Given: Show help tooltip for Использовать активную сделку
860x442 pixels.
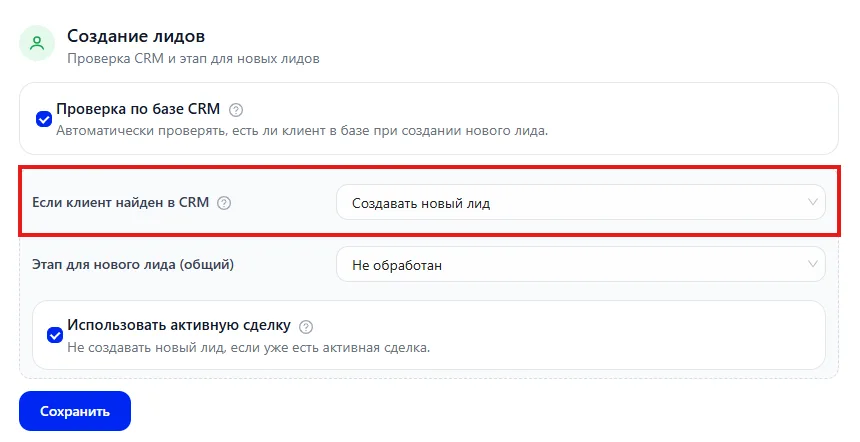Looking at the screenshot, I should tap(306, 327).
